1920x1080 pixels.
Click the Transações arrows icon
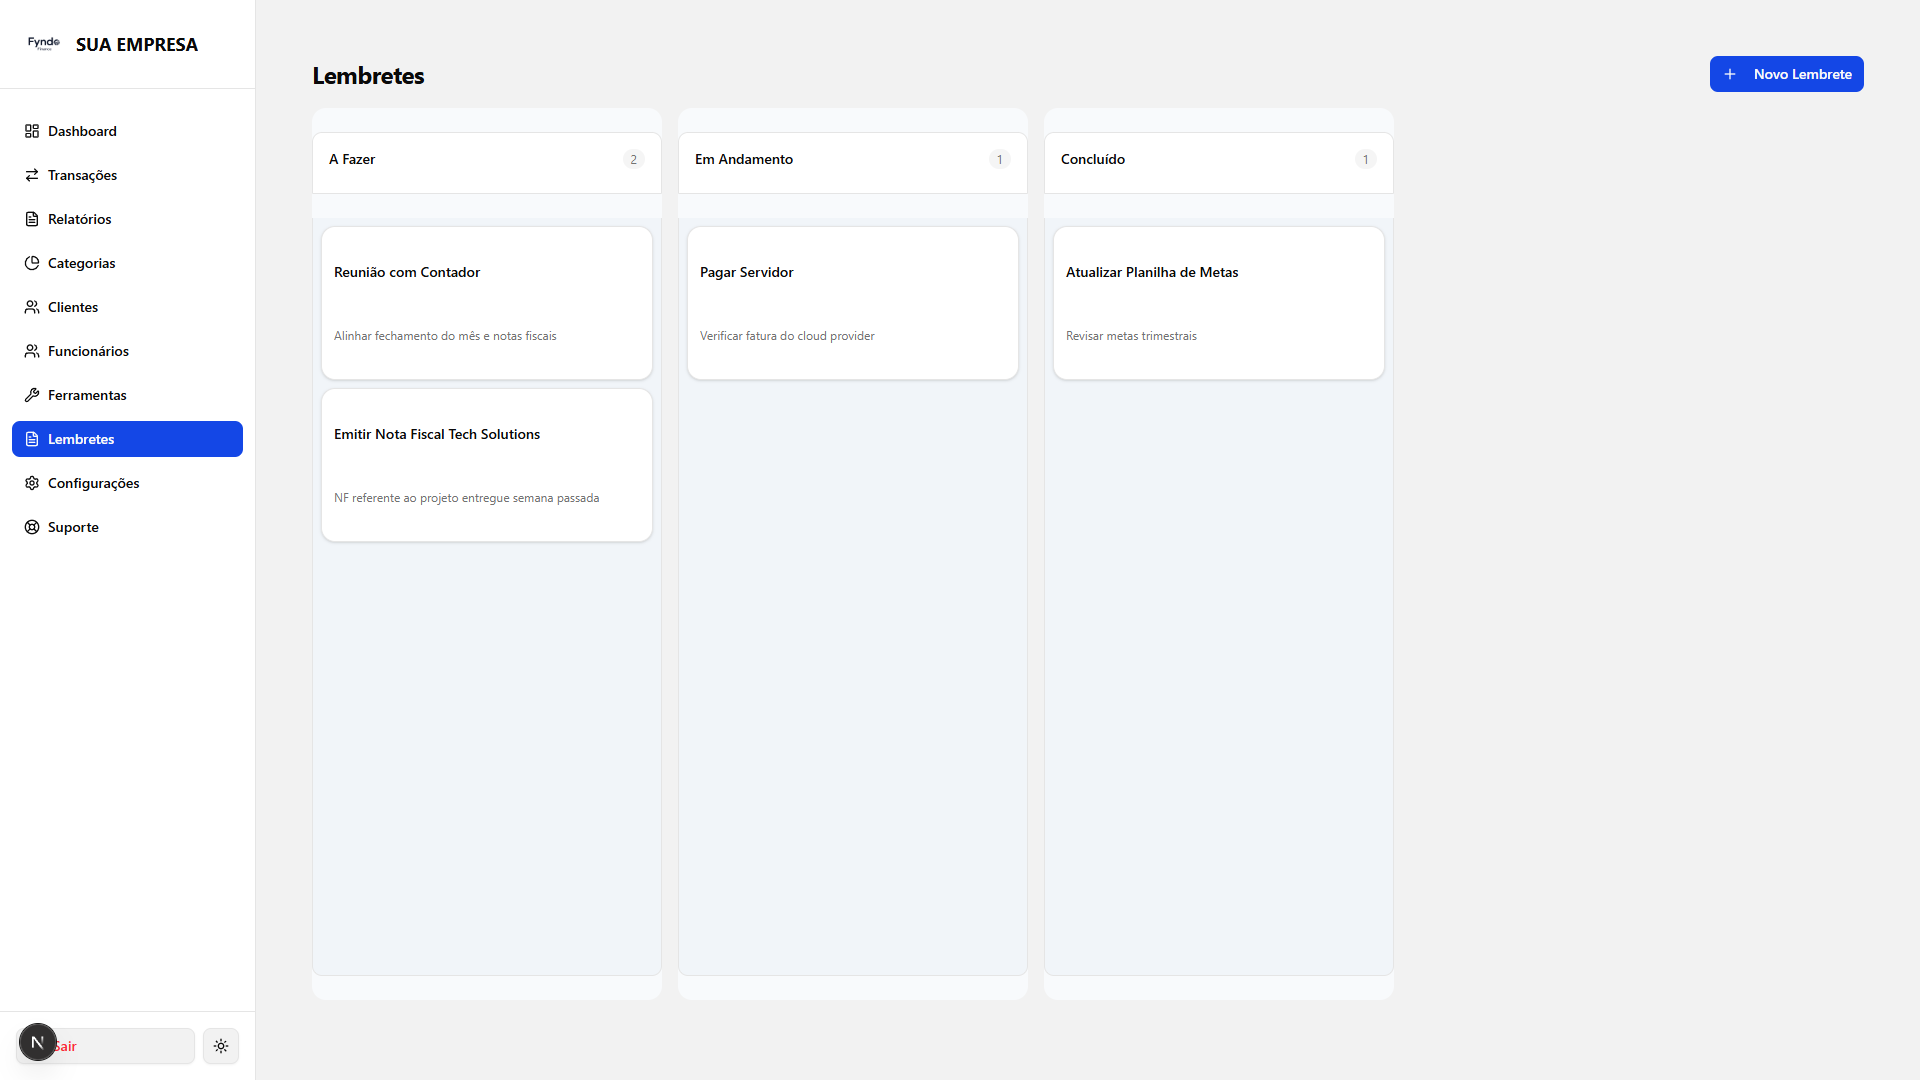[x=32, y=175]
